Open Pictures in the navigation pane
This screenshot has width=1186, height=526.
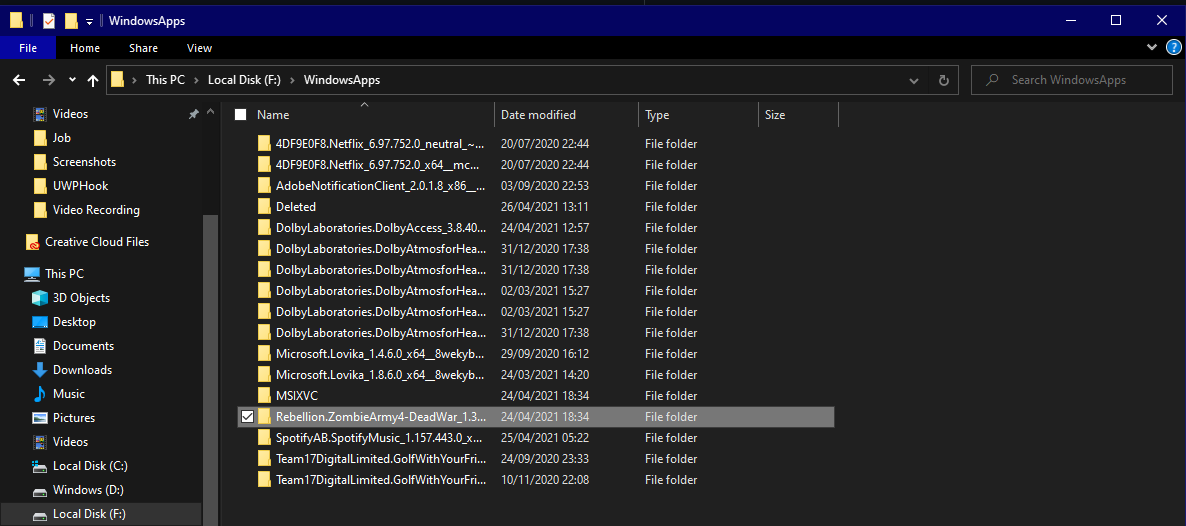73,418
